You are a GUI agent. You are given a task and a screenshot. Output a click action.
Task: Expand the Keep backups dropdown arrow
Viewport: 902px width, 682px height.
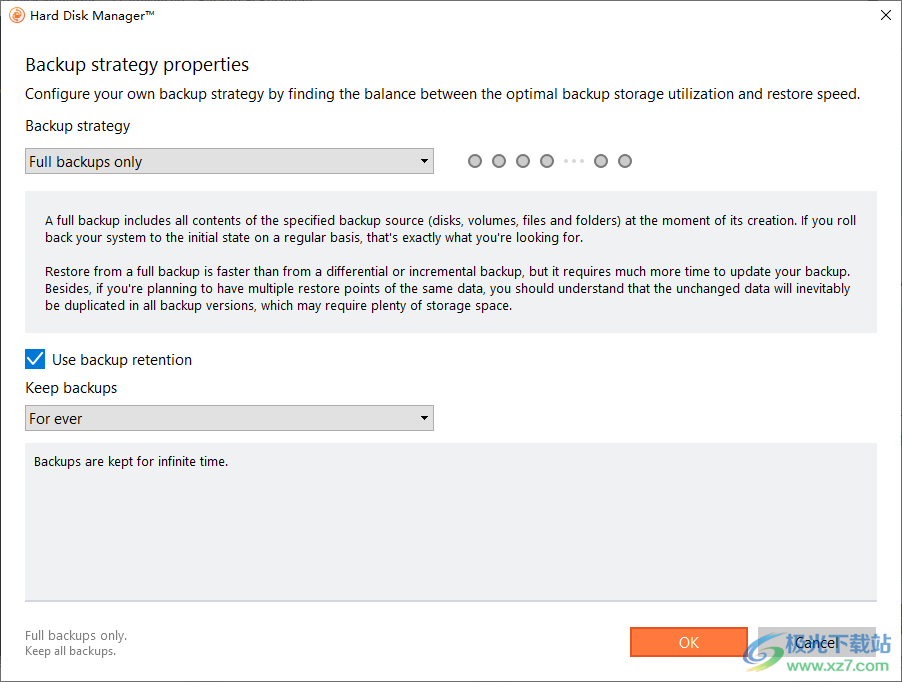click(424, 418)
